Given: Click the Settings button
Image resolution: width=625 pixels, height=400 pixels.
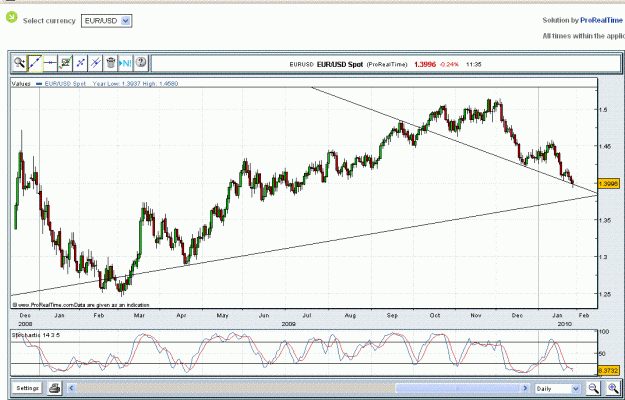Looking at the screenshot, I should coord(28,388).
